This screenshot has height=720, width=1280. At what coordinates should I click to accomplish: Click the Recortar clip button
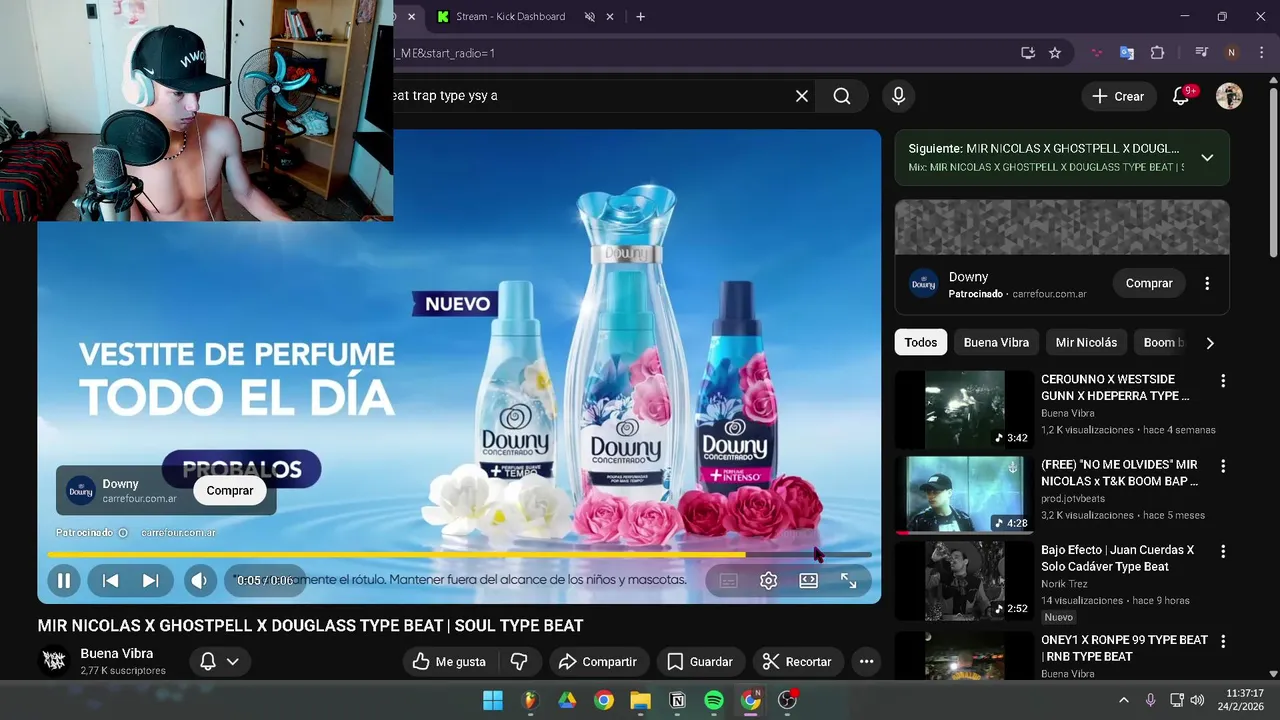[797, 662]
